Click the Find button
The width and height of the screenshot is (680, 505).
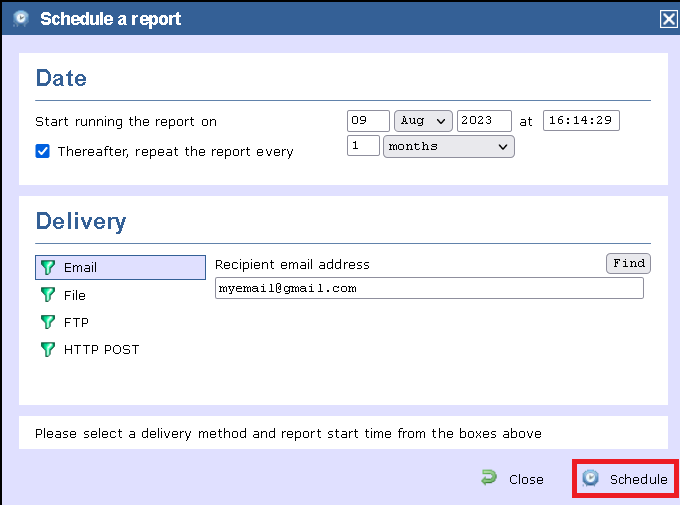pyautogui.click(x=628, y=263)
